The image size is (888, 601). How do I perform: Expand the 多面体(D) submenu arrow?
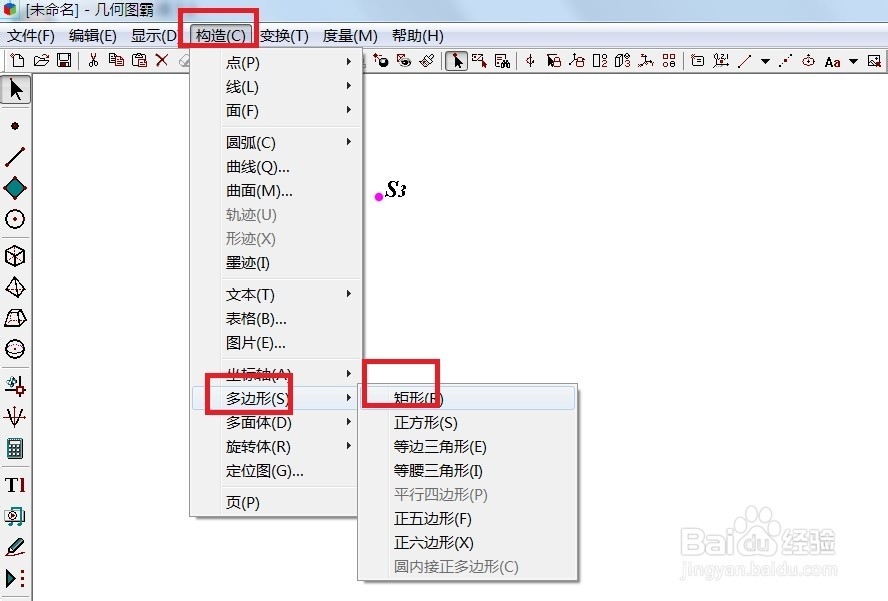coord(348,423)
